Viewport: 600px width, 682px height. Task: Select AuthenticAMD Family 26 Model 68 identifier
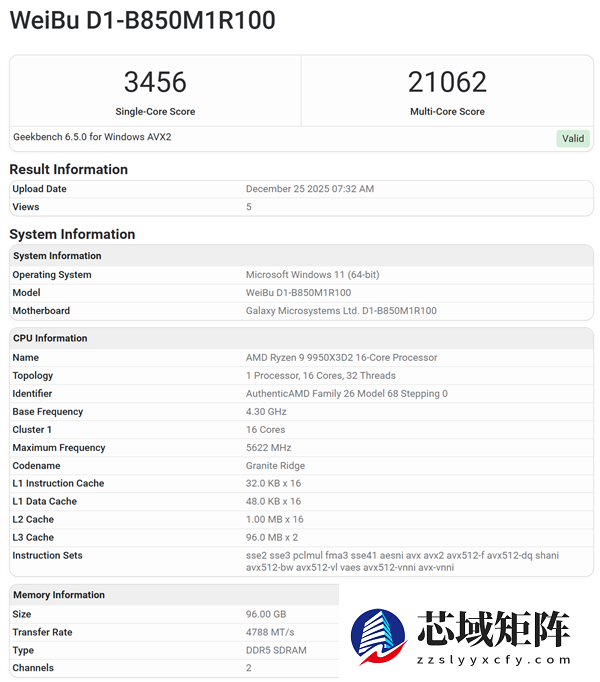[x=346, y=394]
